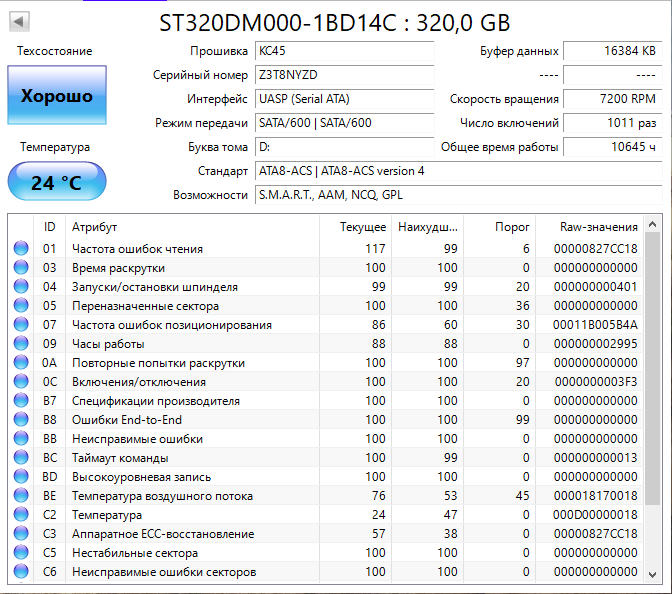Click the attribute list scrollbar thumb
Image resolution: width=672 pixels, height=594 pixels.
[x=652, y=369]
